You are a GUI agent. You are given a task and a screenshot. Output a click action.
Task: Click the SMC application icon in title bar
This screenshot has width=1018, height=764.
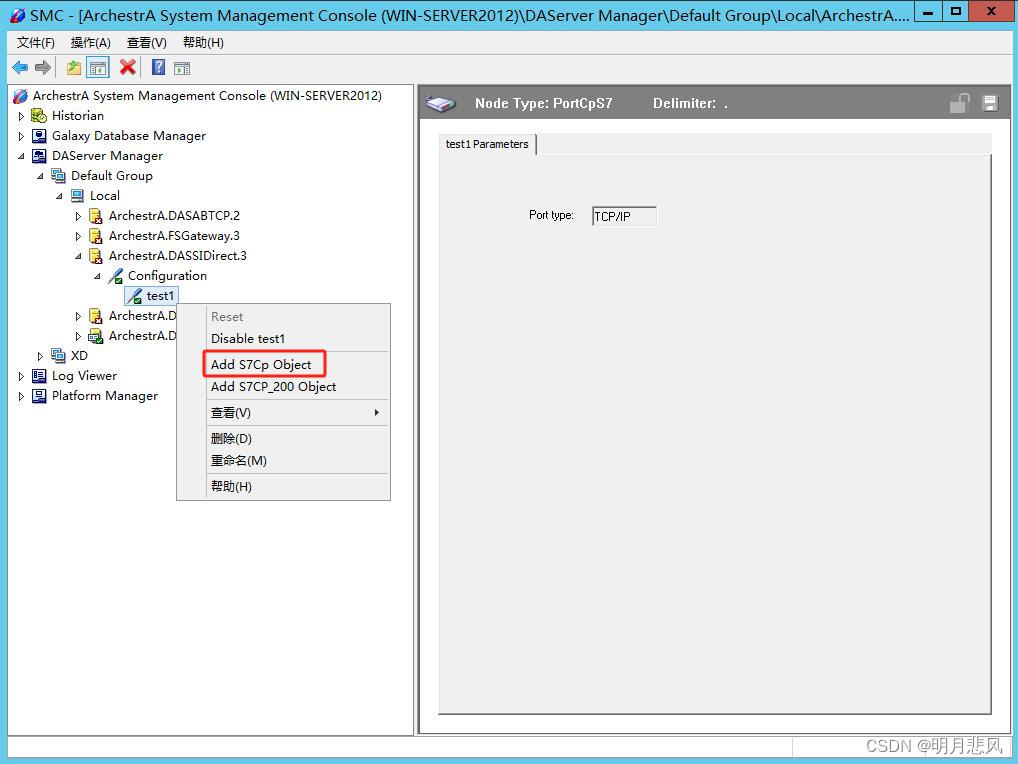(x=18, y=16)
